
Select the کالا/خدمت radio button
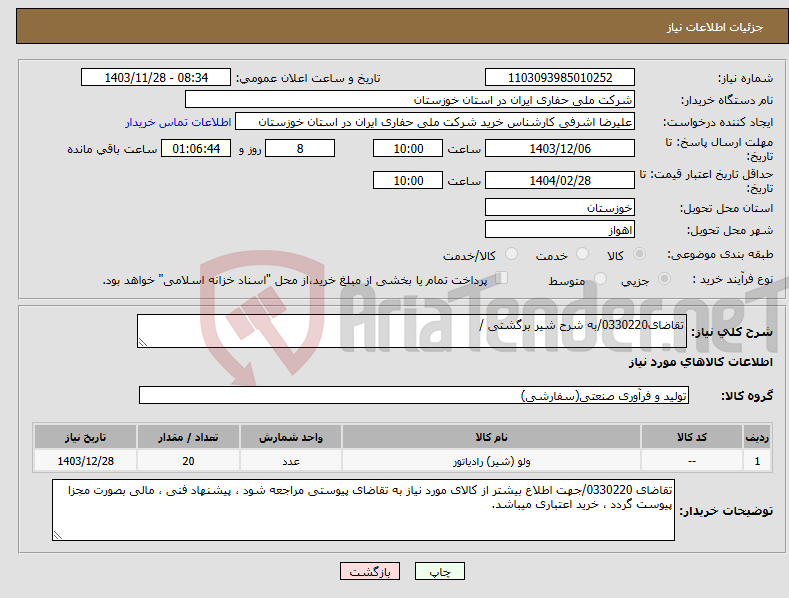511,254
